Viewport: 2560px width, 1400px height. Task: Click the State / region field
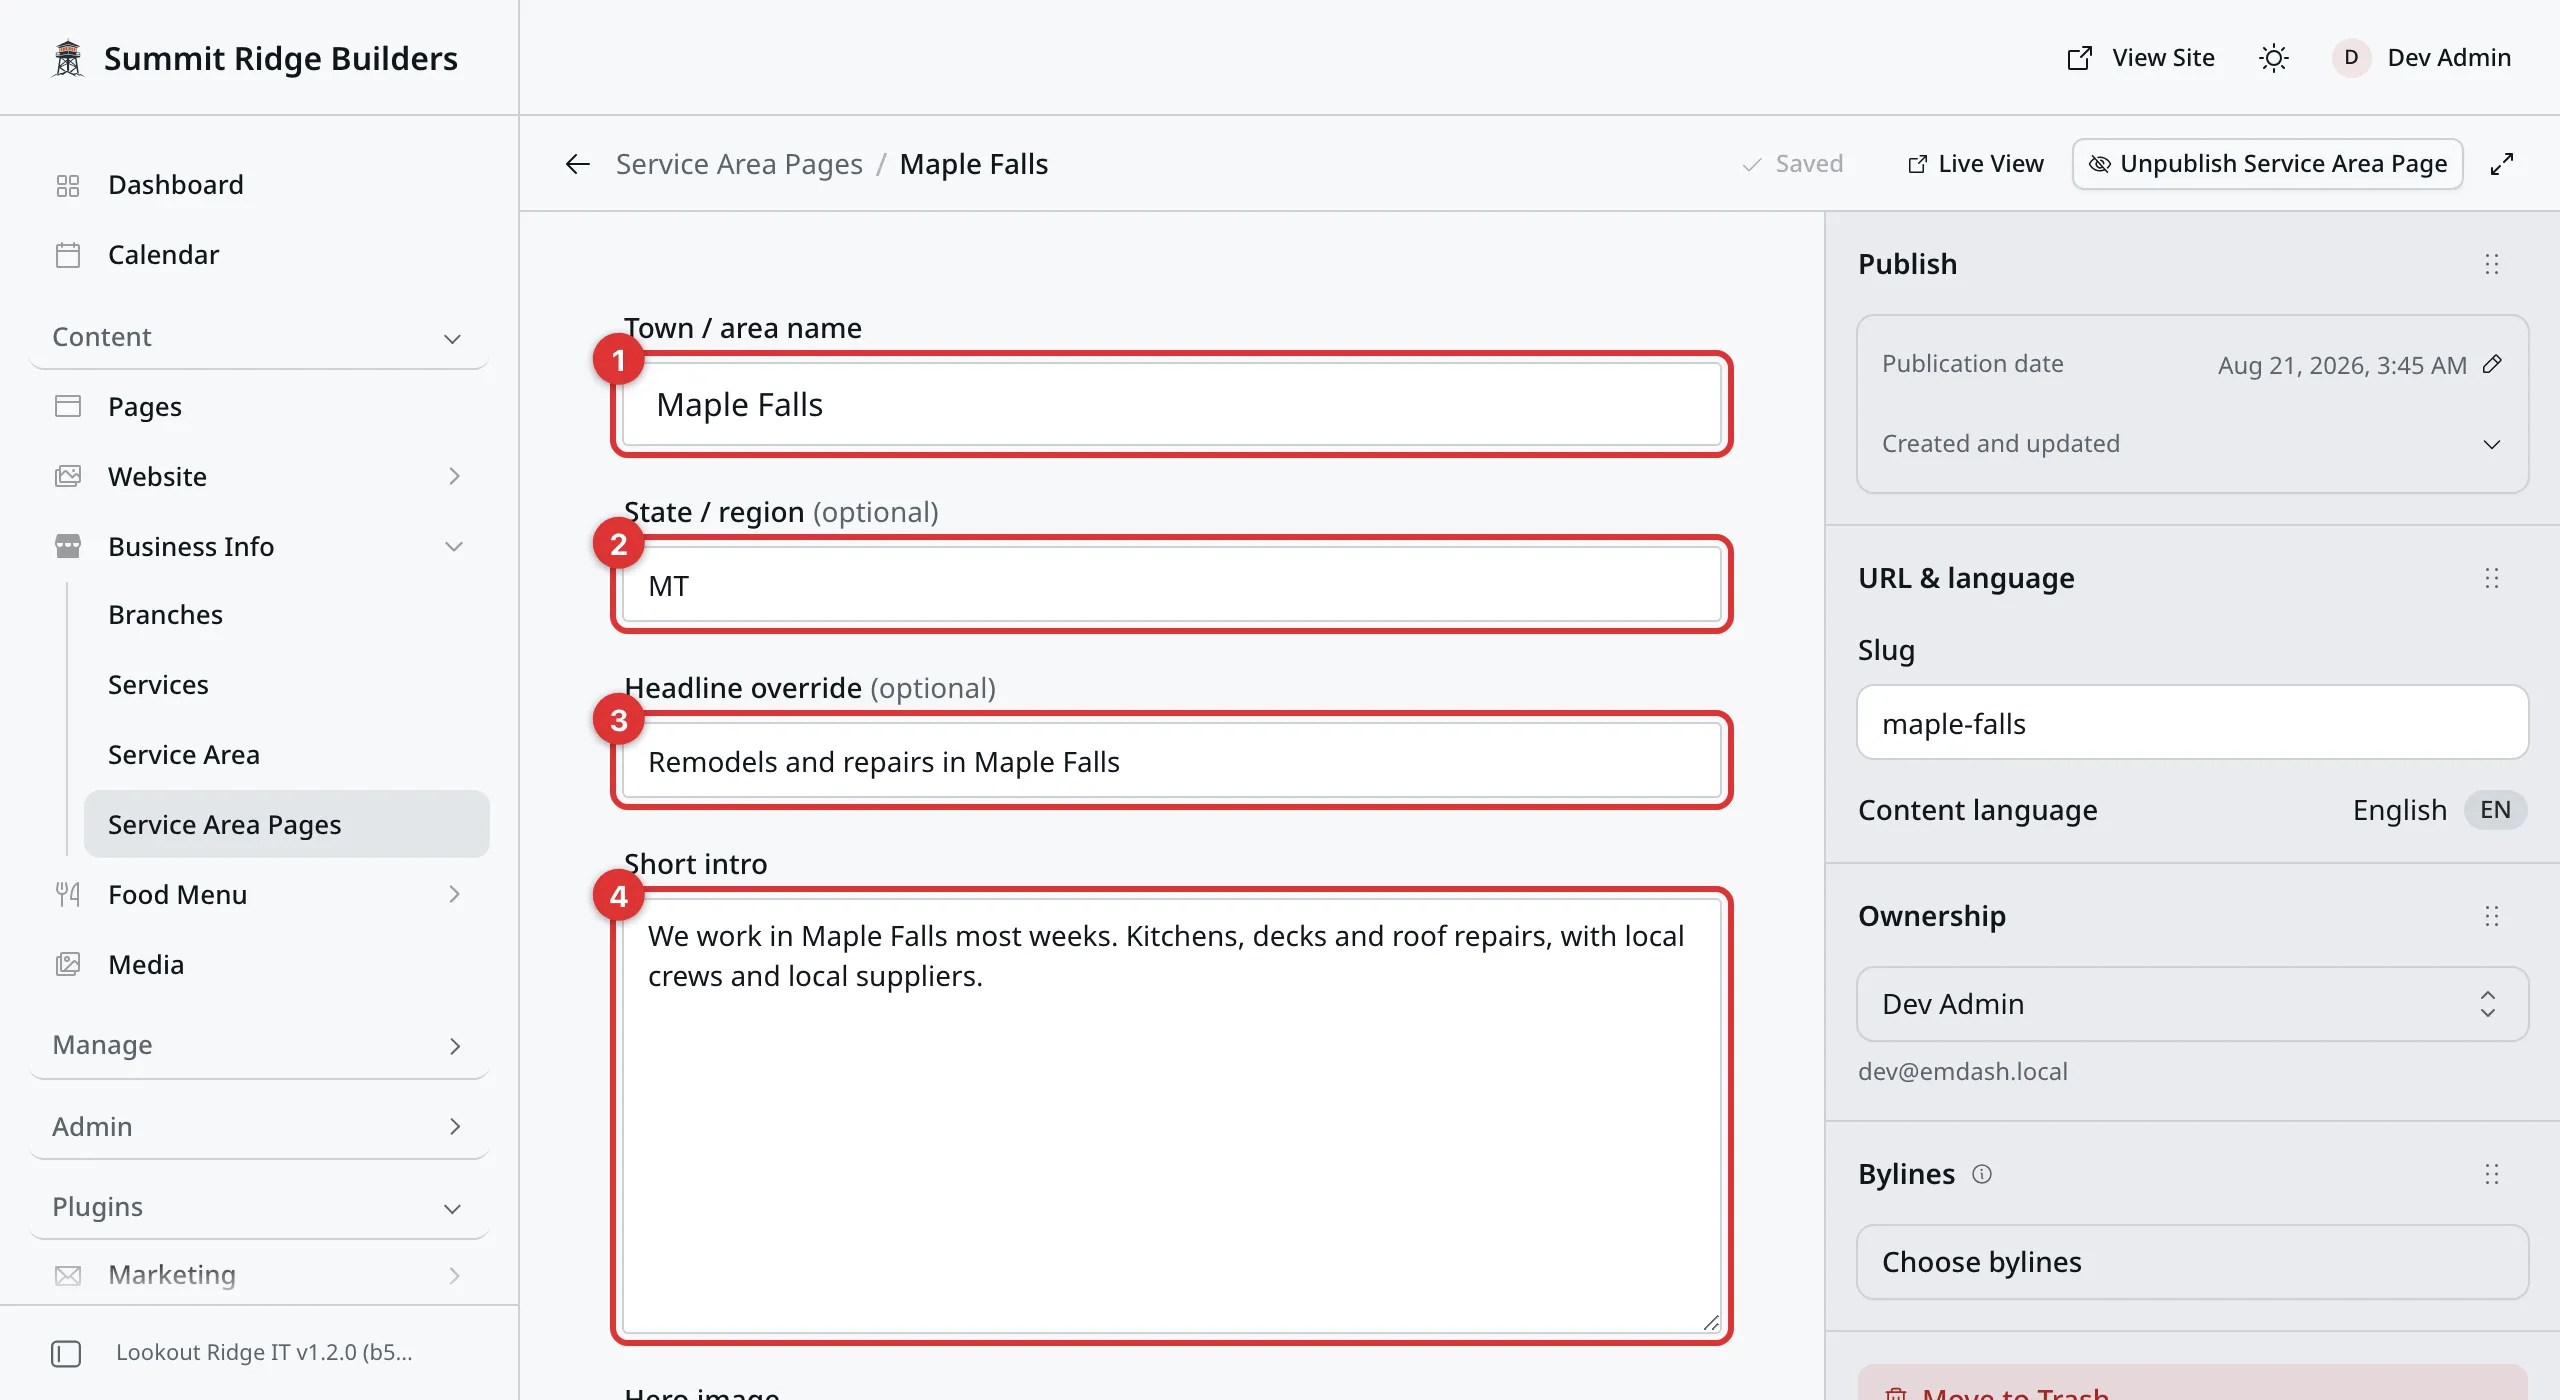pos(1171,586)
